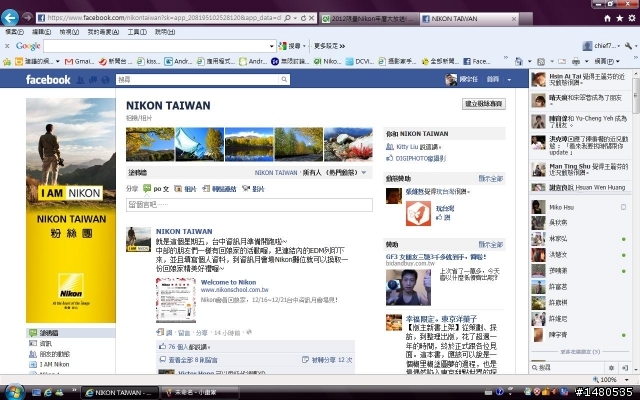640x400 pixels.
Task: Open the www.nikonschool.com.tw link
Action: [x=235, y=290]
